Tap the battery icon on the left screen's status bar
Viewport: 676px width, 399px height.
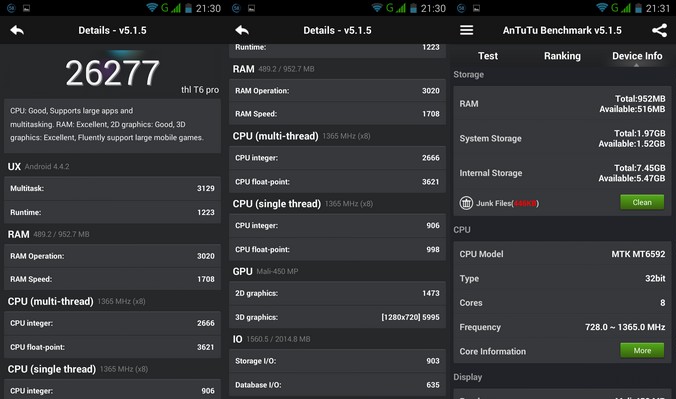tap(188, 8)
